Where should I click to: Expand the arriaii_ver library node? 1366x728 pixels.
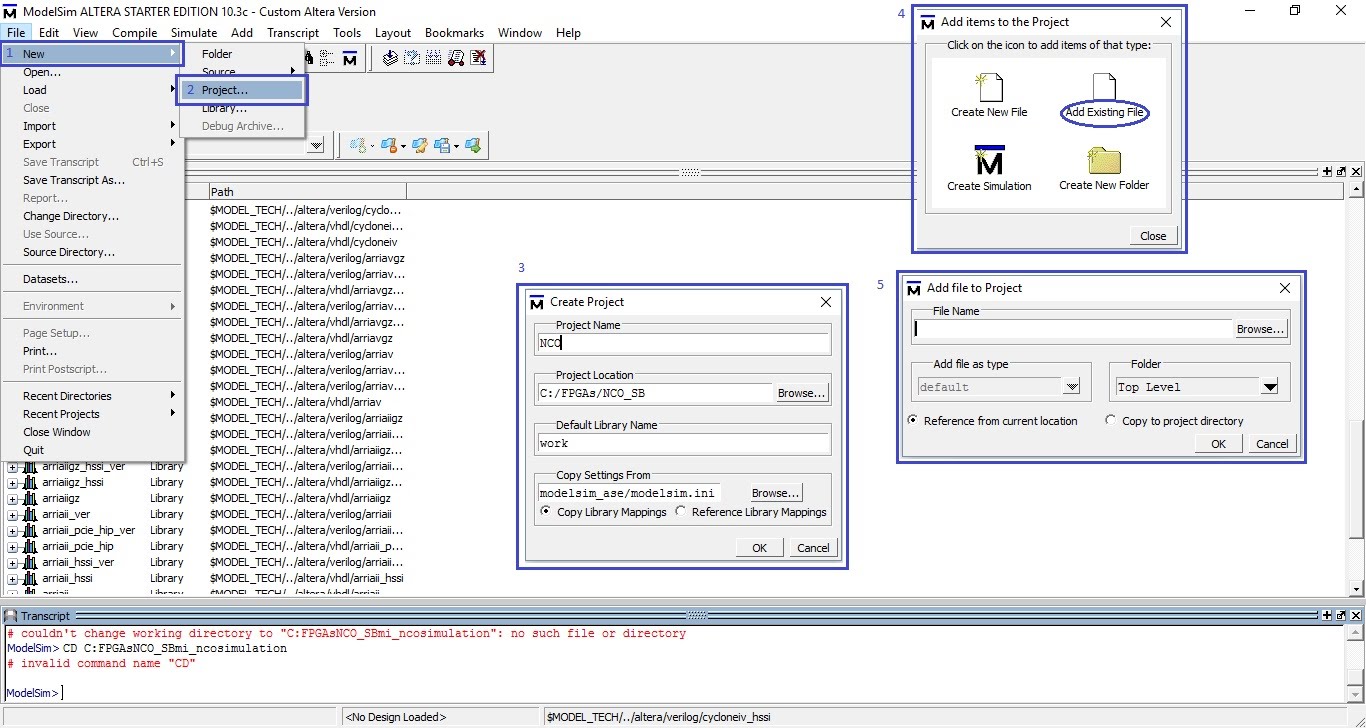12,514
